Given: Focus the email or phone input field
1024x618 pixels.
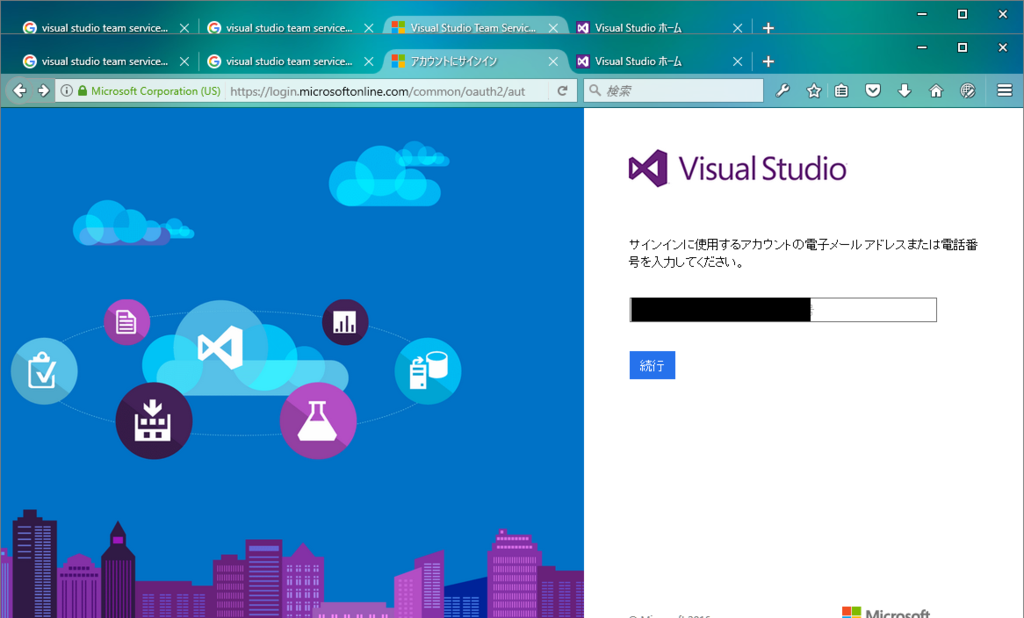Looking at the screenshot, I should click(782, 310).
